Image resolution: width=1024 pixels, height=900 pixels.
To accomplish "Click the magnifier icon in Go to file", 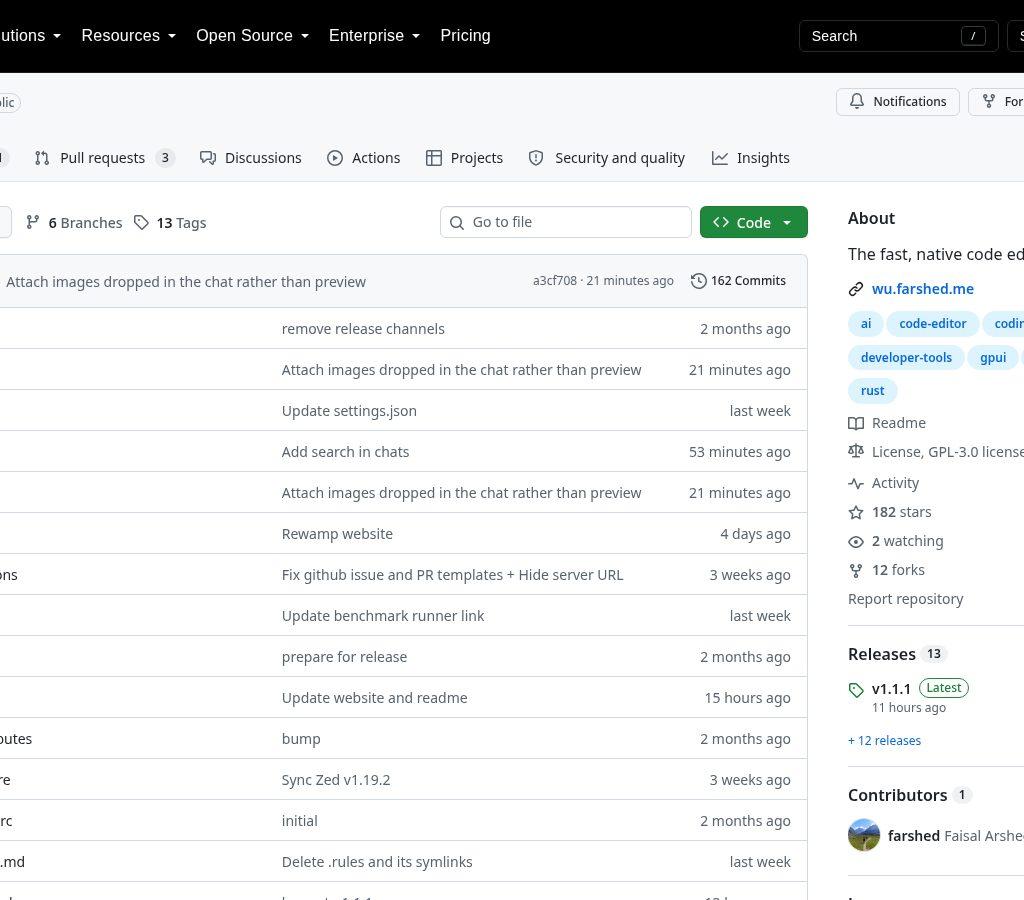I will (x=457, y=223).
